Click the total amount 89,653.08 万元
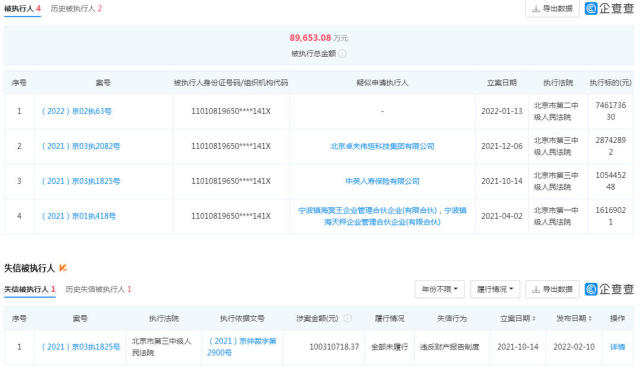 pyautogui.click(x=319, y=38)
